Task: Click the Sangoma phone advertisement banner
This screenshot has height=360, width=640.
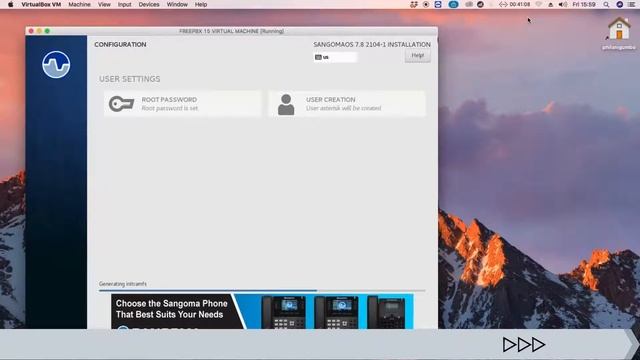Action: pos(262,311)
